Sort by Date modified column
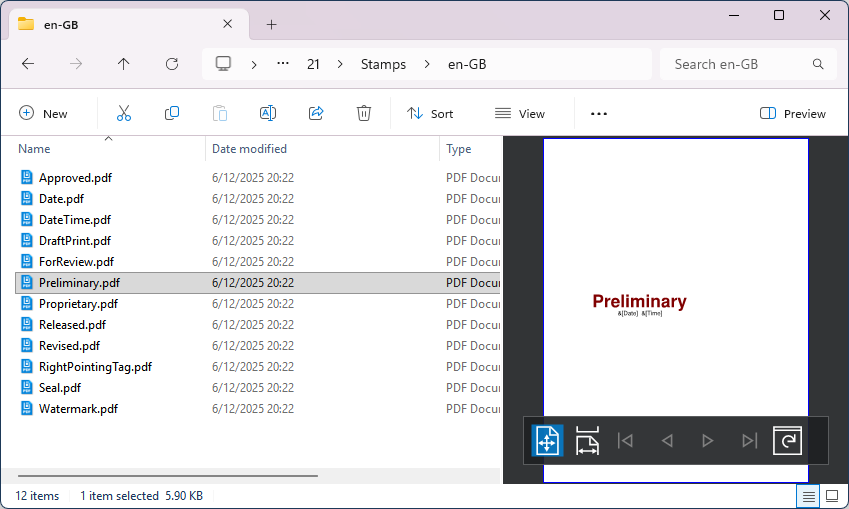The width and height of the screenshot is (849, 509). (x=323, y=149)
